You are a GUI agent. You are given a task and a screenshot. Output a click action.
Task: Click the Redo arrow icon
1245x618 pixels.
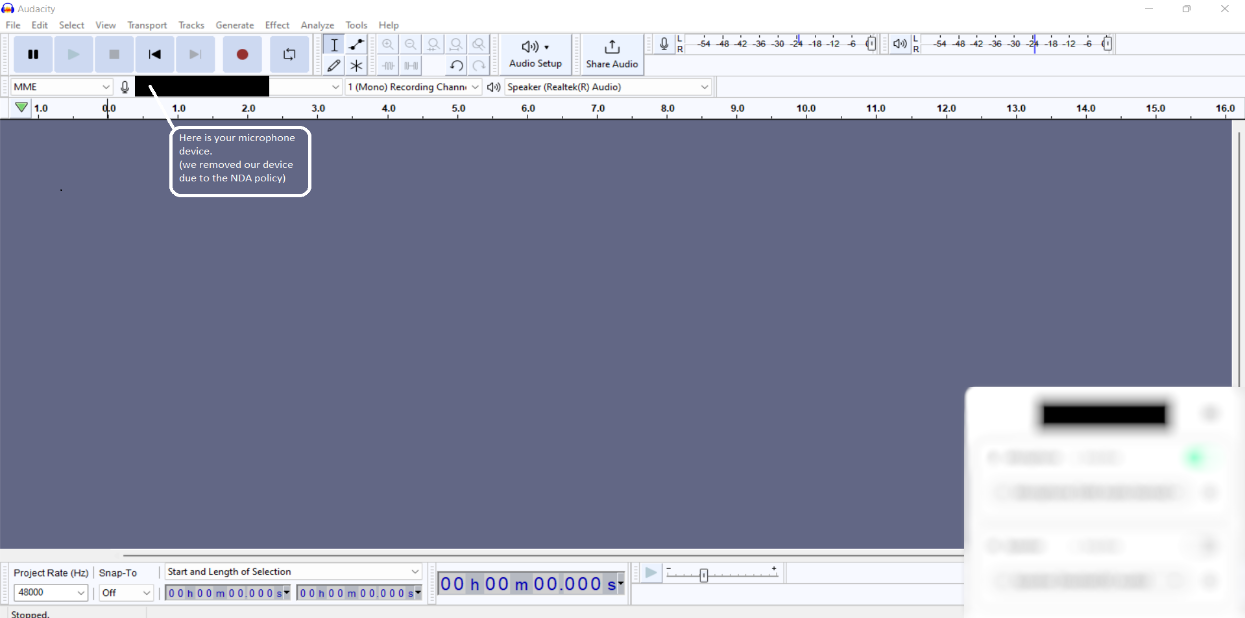tap(479, 66)
